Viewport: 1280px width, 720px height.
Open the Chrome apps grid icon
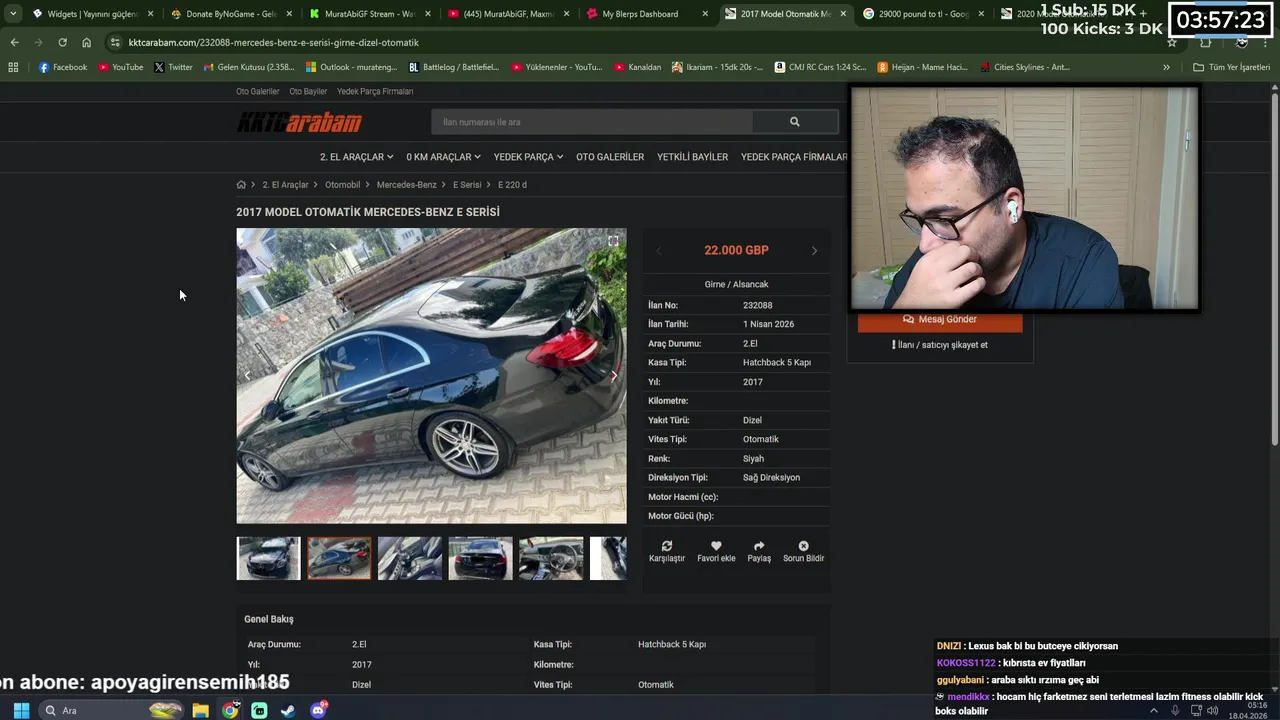[x=13, y=67]
